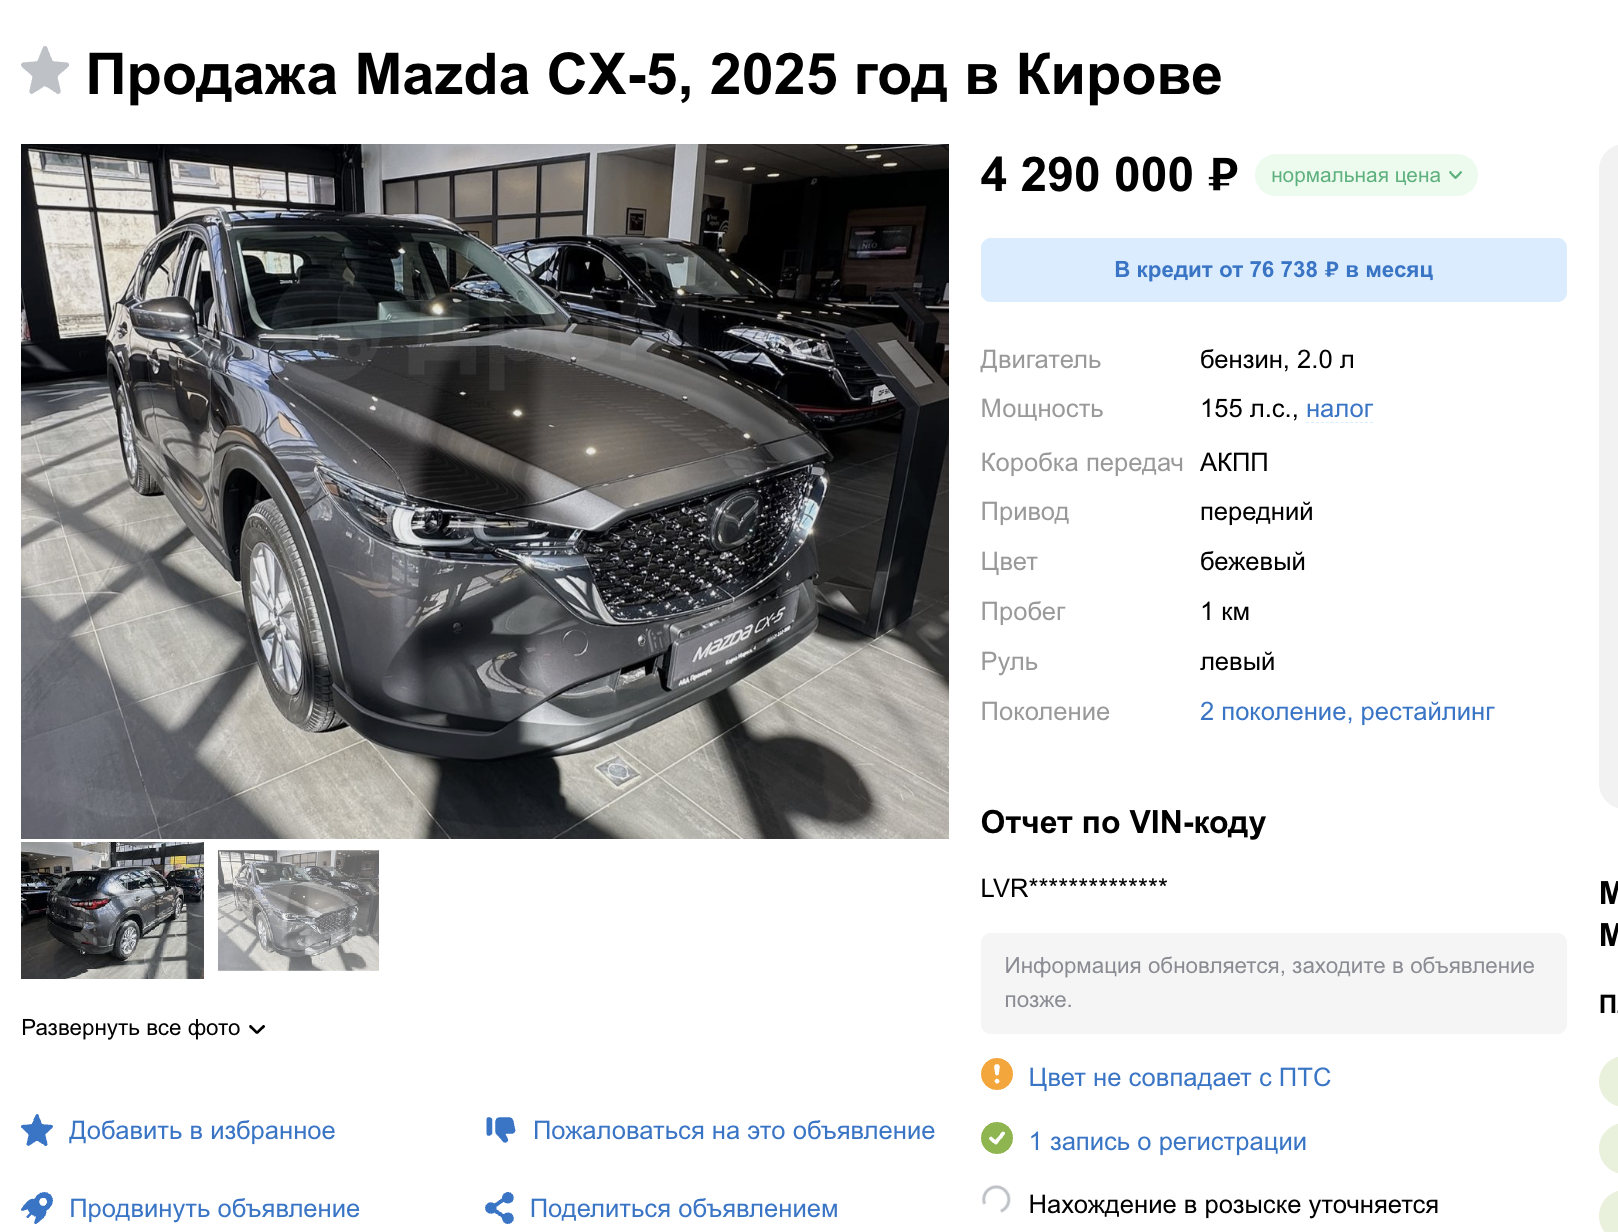Open 'Цвет не совпадает с ПТС' details
This screenshot has width=1618, height=1232.
pos(1179,1077)
